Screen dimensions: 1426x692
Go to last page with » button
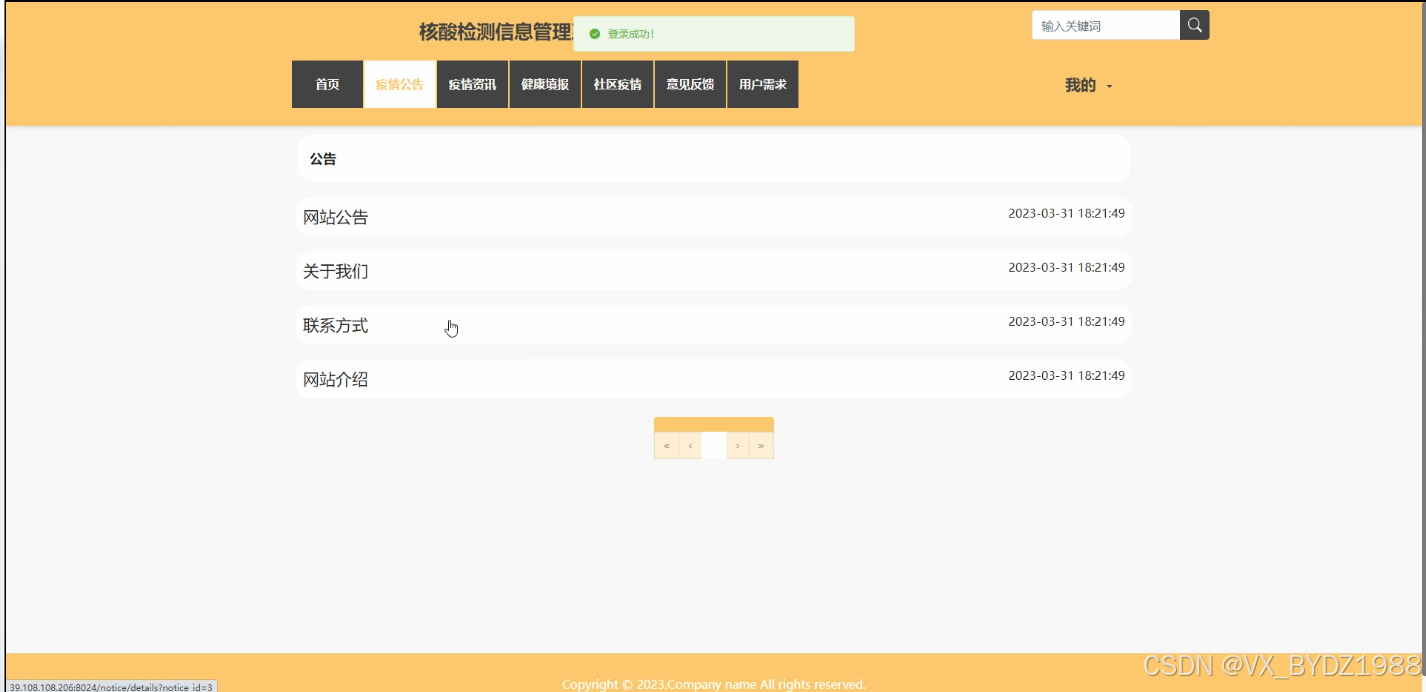click(x=761, y=446)
